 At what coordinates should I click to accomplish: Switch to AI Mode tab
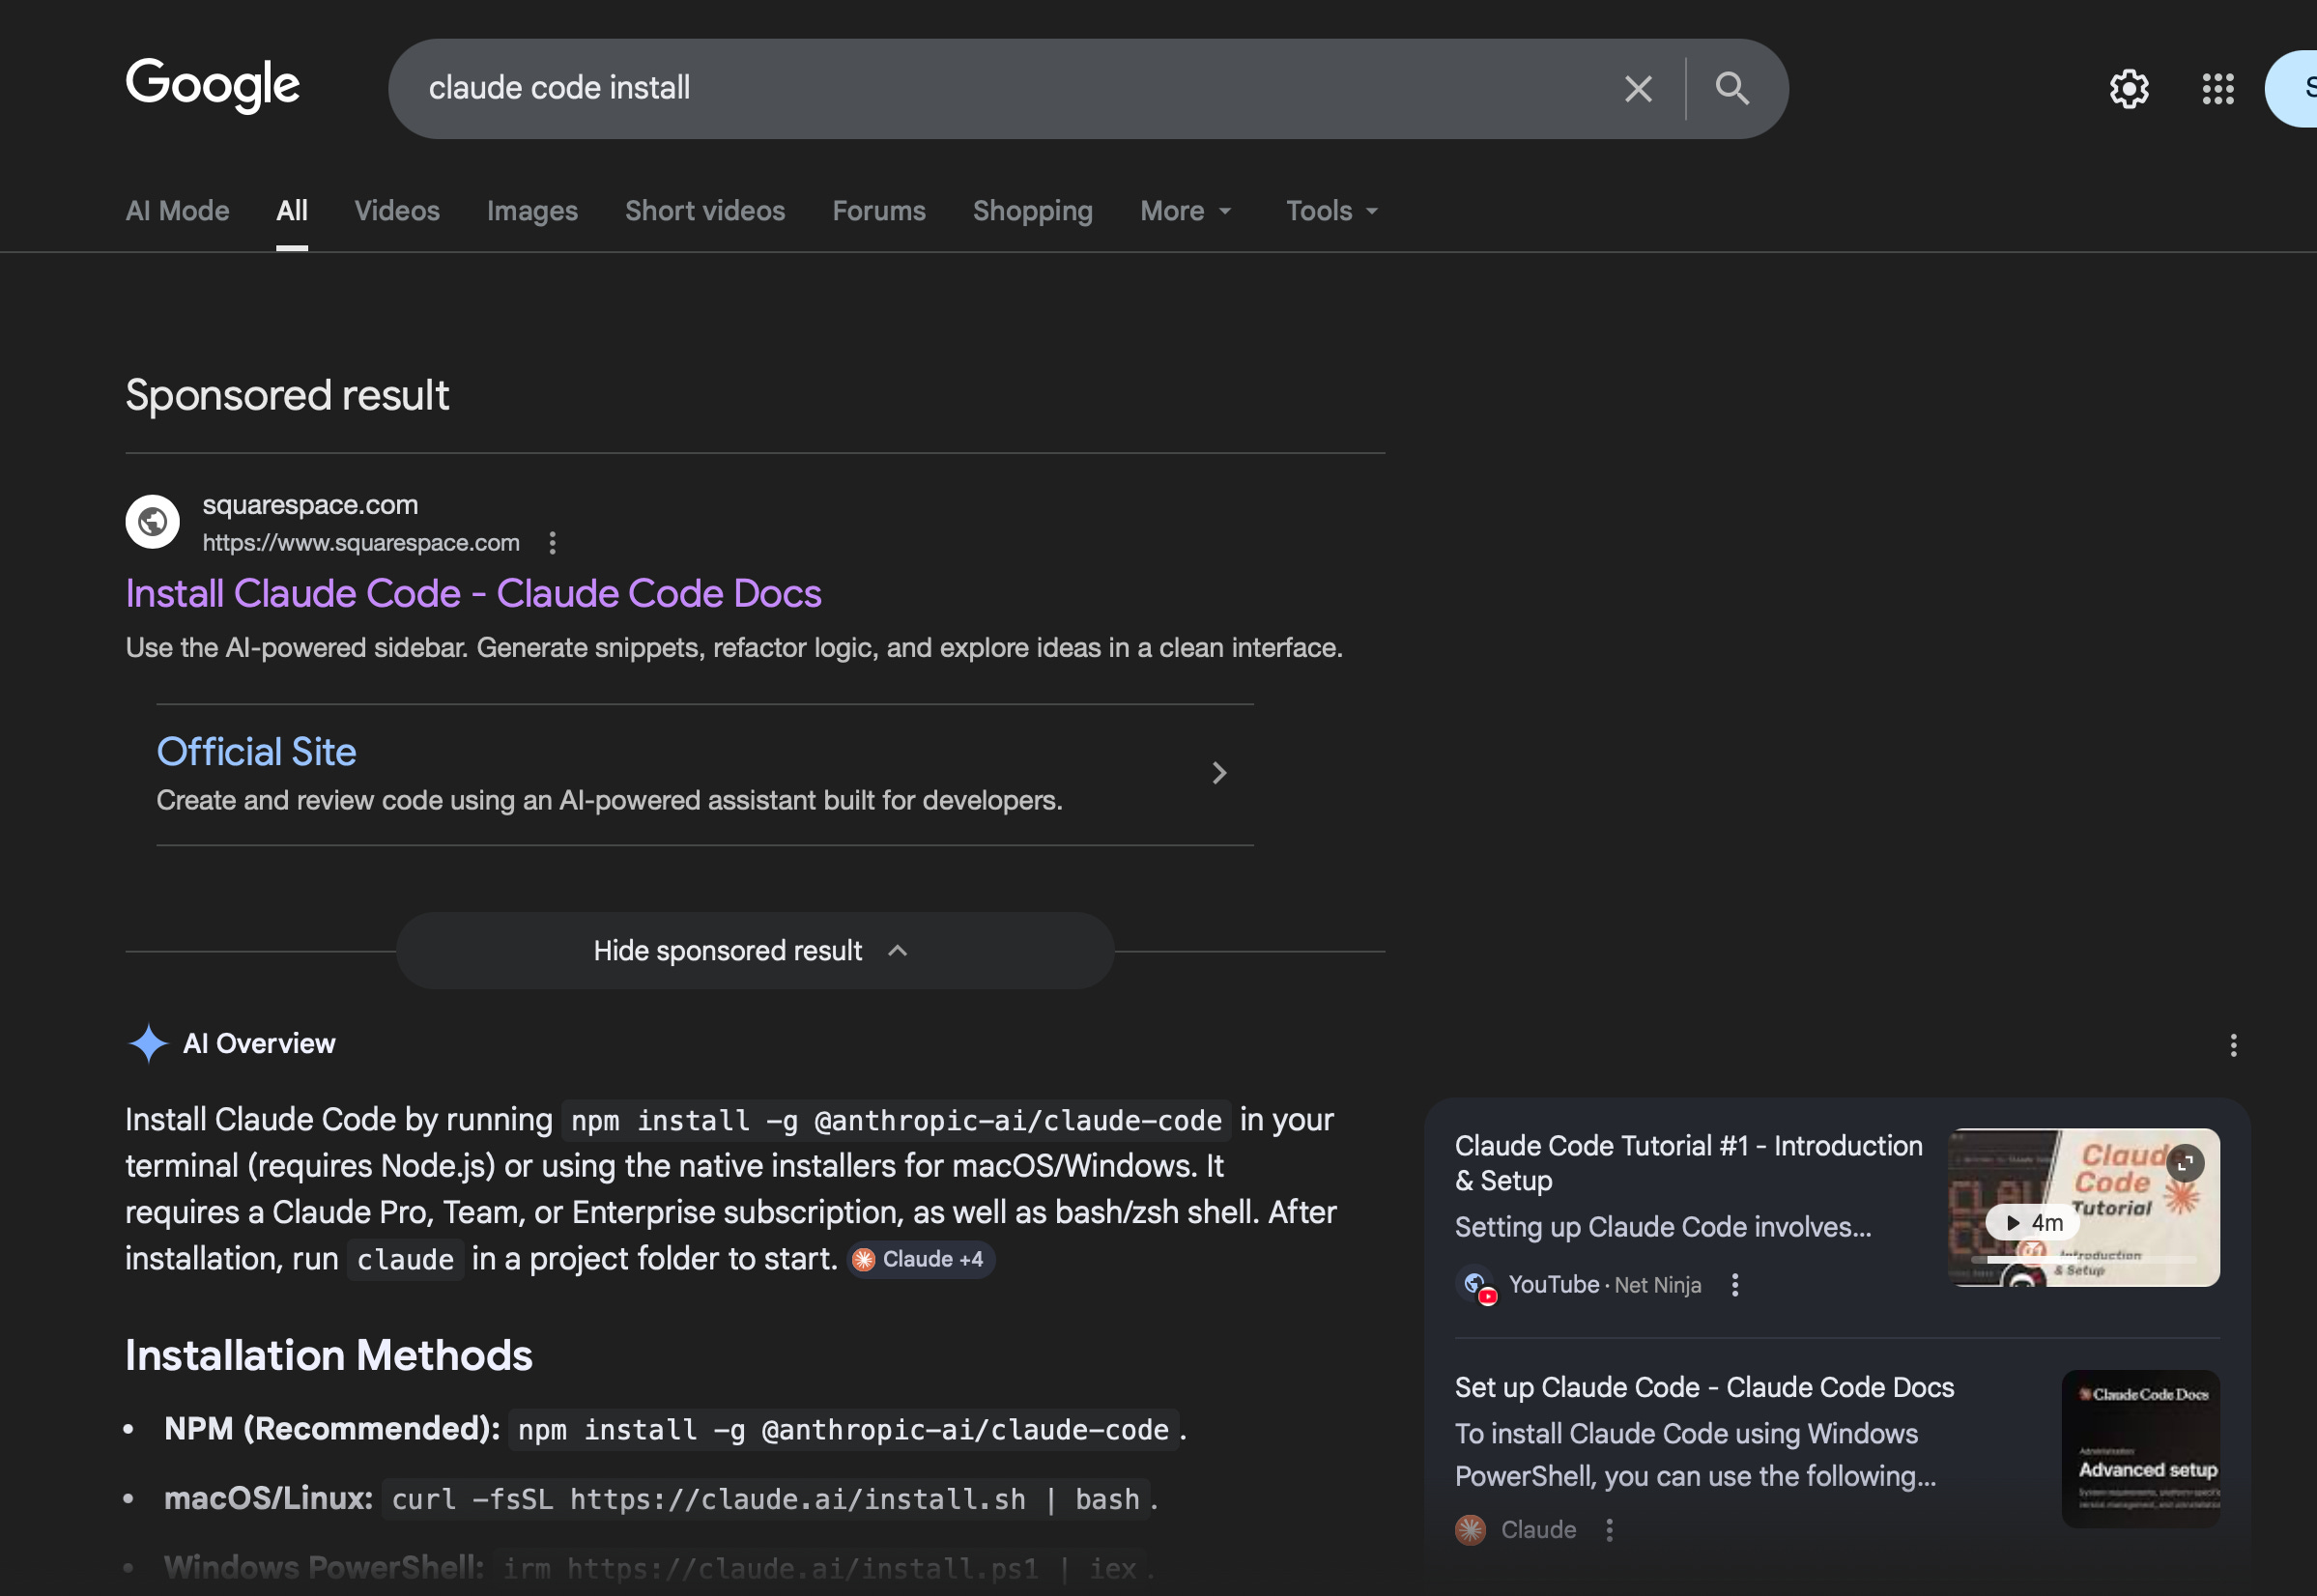(177, 211)
